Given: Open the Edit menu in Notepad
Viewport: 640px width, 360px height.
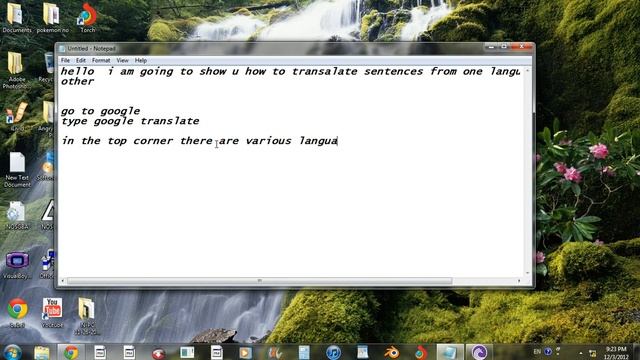Looking at the screenshot, I should [80, 60].
